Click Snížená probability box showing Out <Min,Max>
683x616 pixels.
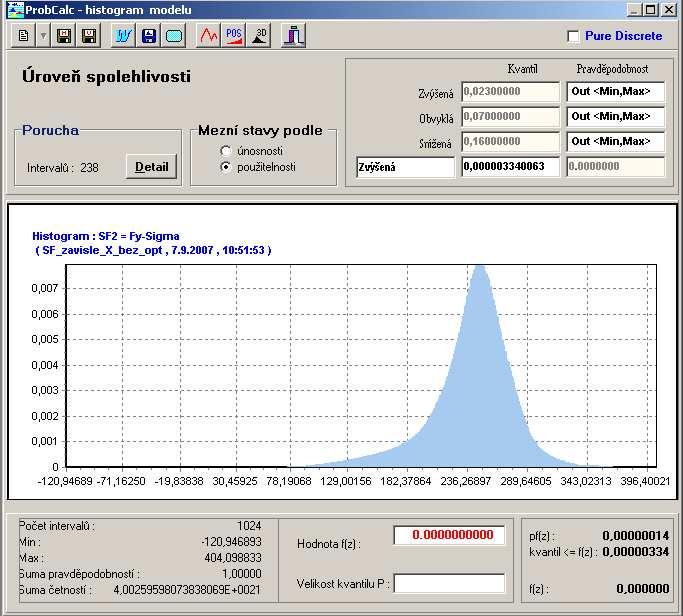(616, 141)
